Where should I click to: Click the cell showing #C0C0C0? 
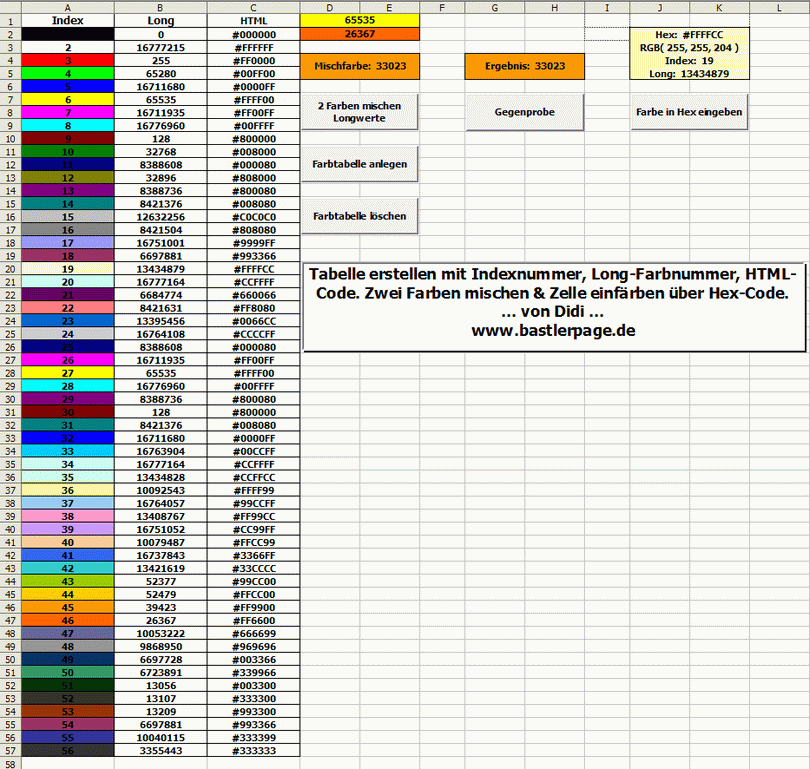[x=254, y=217]
